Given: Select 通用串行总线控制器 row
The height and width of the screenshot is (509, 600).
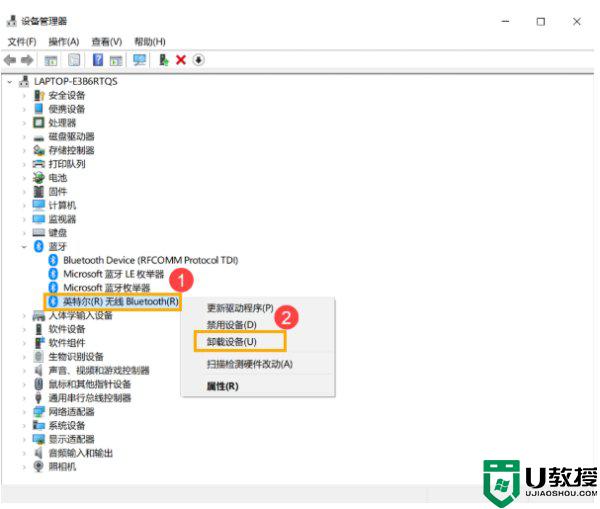Looking at the screenshot, I should (90, 398).
